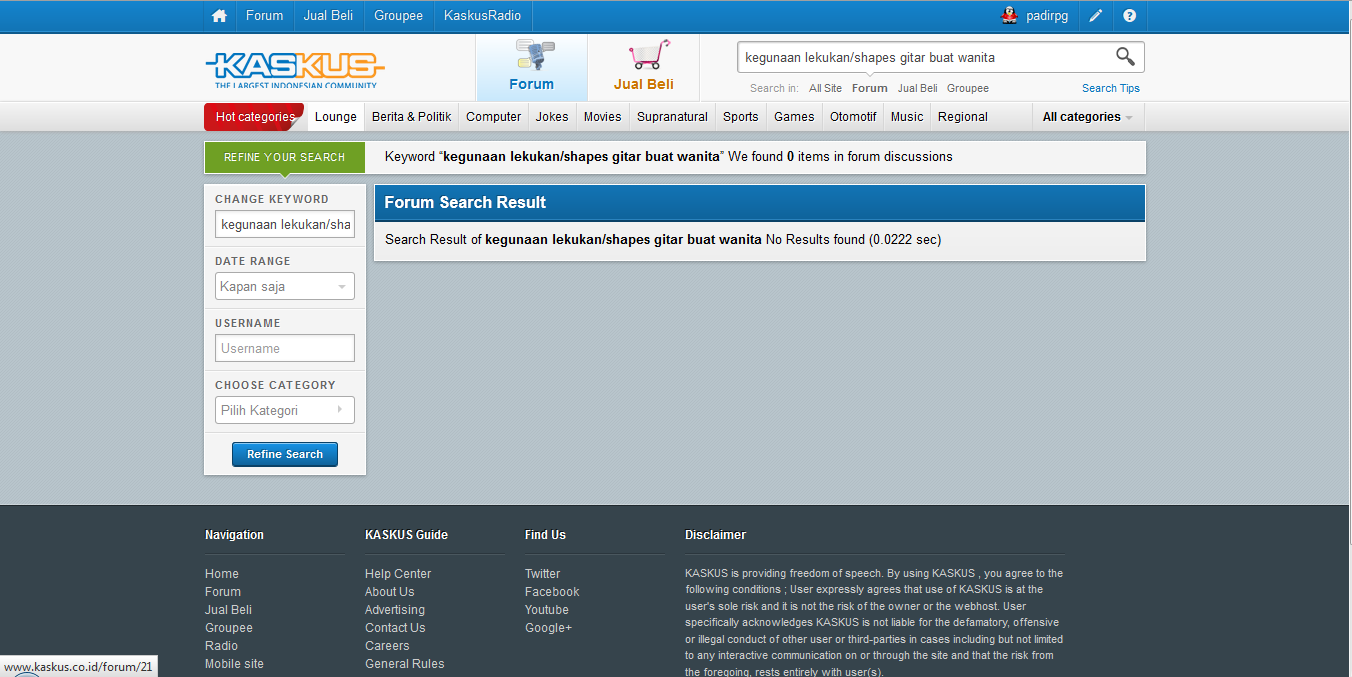Open Groupee in the top bar
1352x677 pixels.
[398, 16]
